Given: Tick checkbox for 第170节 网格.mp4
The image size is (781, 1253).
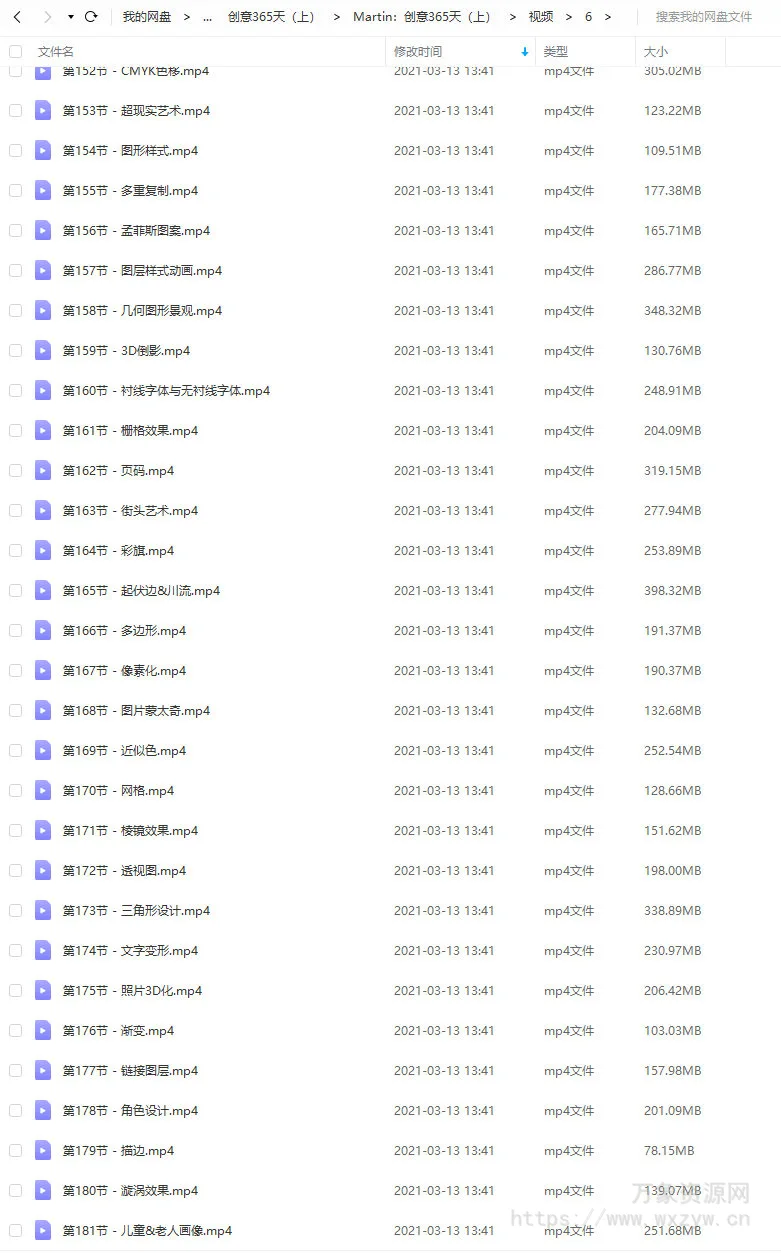Looking at the screenshot, I should coord(15,790).
